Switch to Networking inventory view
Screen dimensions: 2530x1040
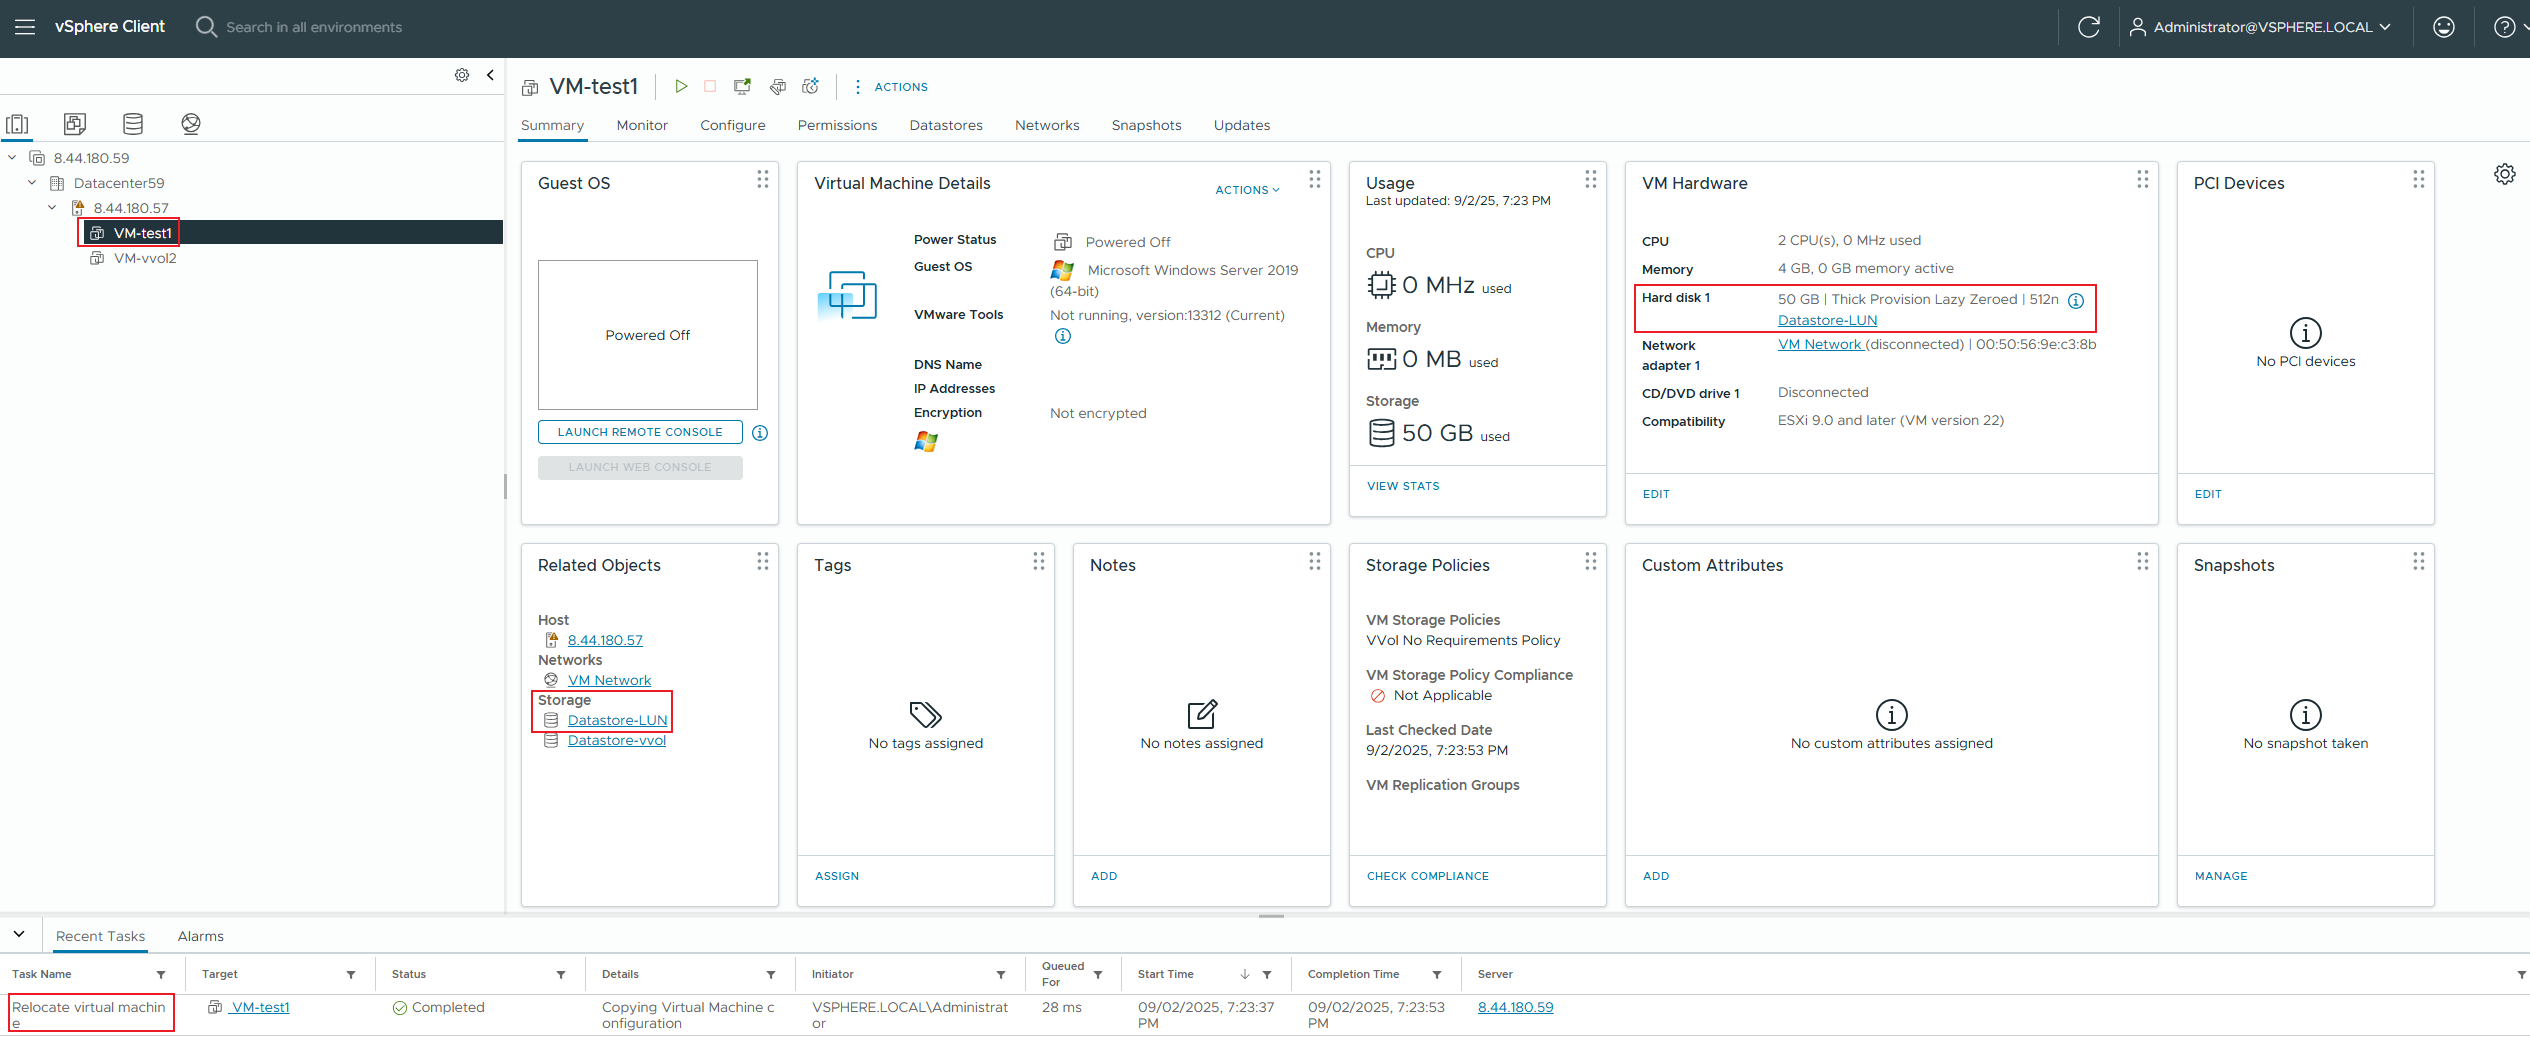click(x=191, y=124)
